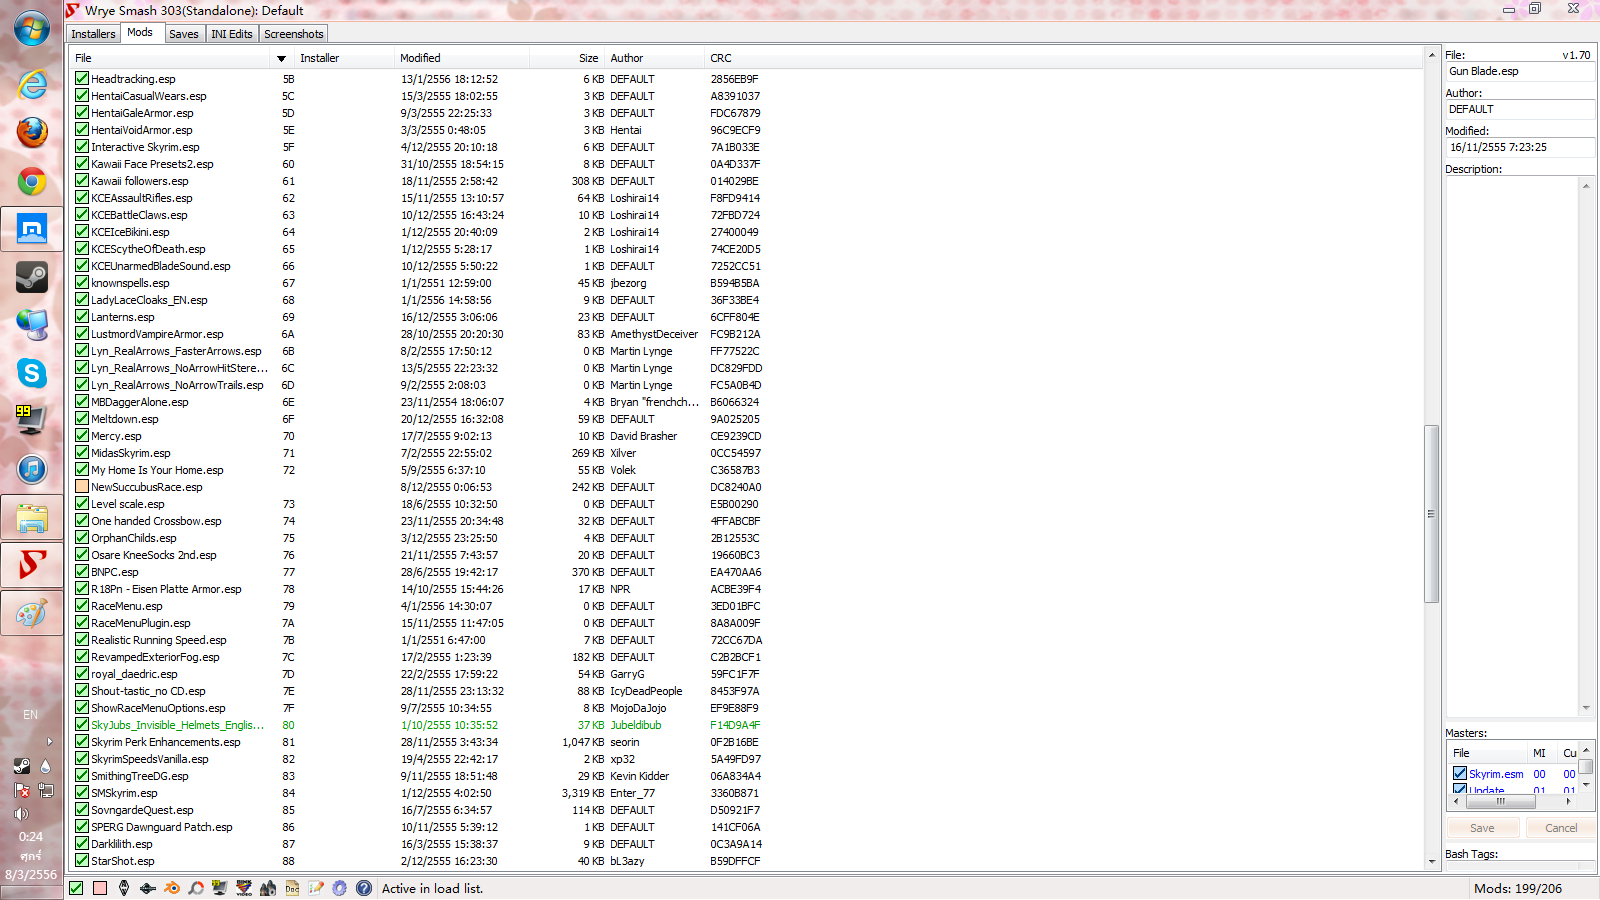This screenshot has height=900, width=1600.
Task: Click the Save button in details panel
Action: click(x=1482, y=828)
